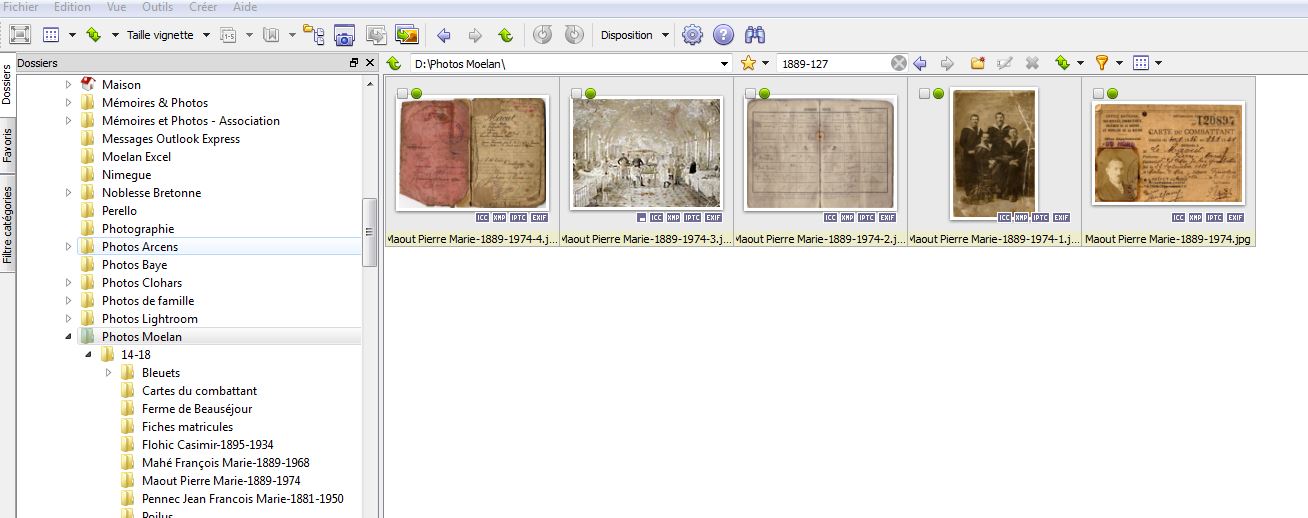Clear the 1889-127 quick filter text
Viewport: 1308px width, 518px height.
coord(899,63)
